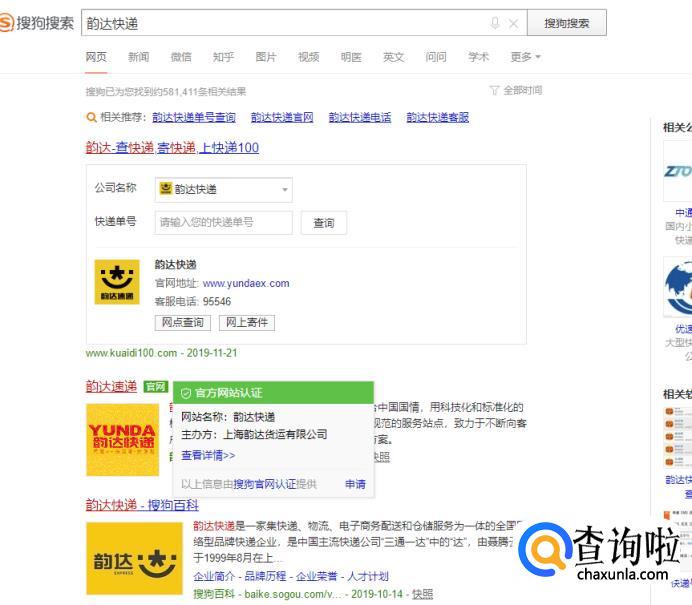Open related link 韵达快递官网
This screenshot has height=605, width=692.
282,117
